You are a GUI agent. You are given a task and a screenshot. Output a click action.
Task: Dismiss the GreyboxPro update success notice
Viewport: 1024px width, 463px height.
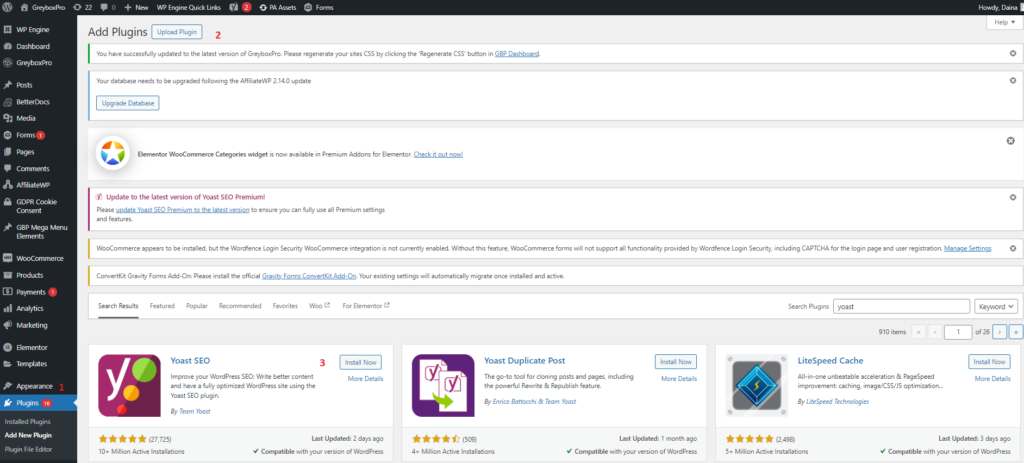point(1012,53)
